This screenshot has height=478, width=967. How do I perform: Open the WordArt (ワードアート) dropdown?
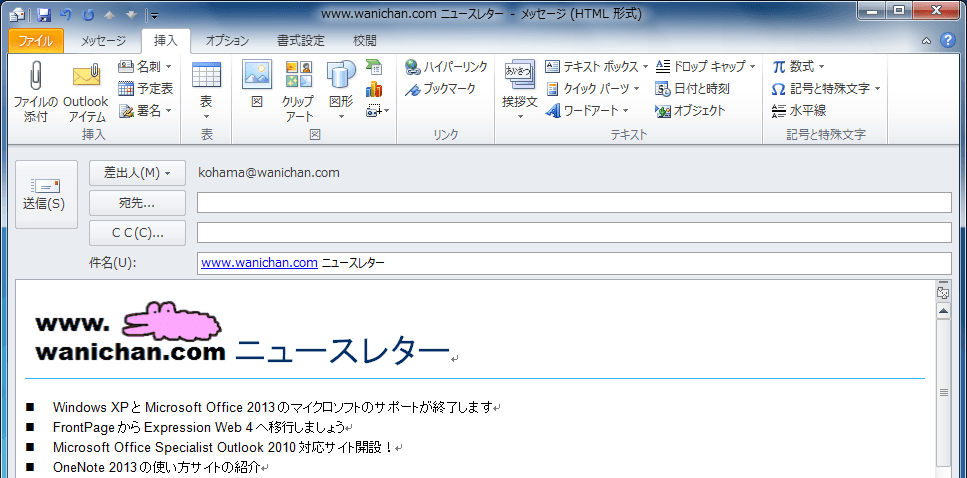(x=586, y=110)
